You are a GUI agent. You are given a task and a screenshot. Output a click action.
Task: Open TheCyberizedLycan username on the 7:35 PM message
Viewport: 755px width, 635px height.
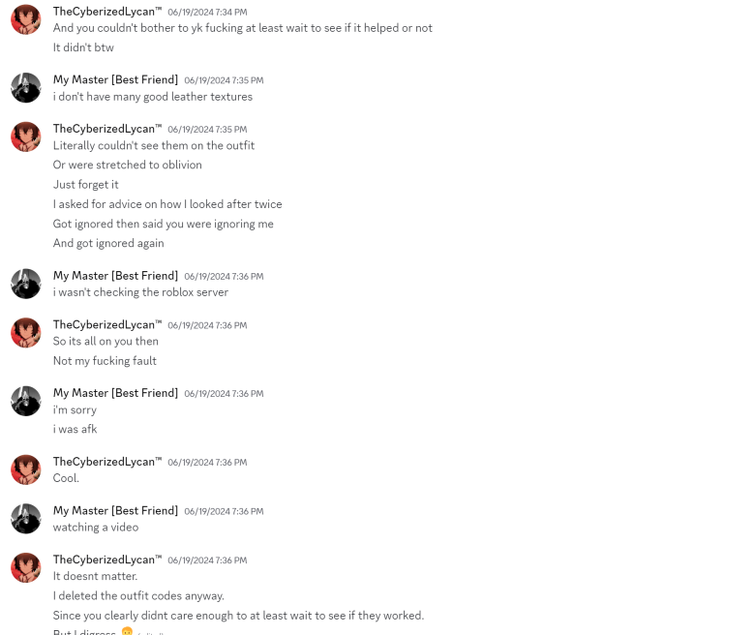[x=107, y=129]
